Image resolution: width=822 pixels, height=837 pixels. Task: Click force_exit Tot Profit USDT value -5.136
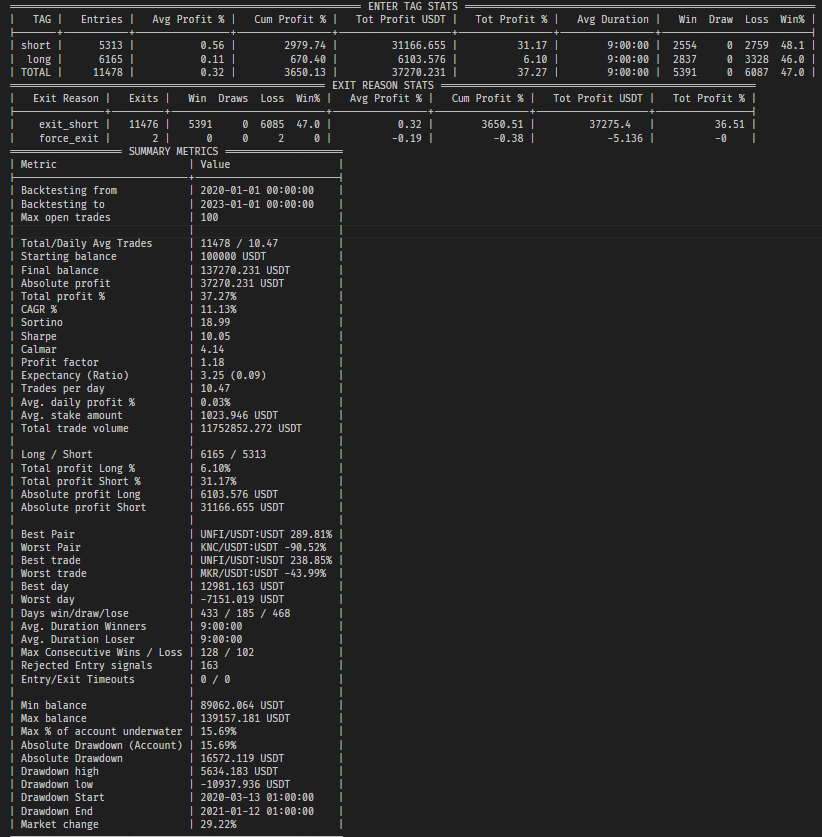point(625,138)
